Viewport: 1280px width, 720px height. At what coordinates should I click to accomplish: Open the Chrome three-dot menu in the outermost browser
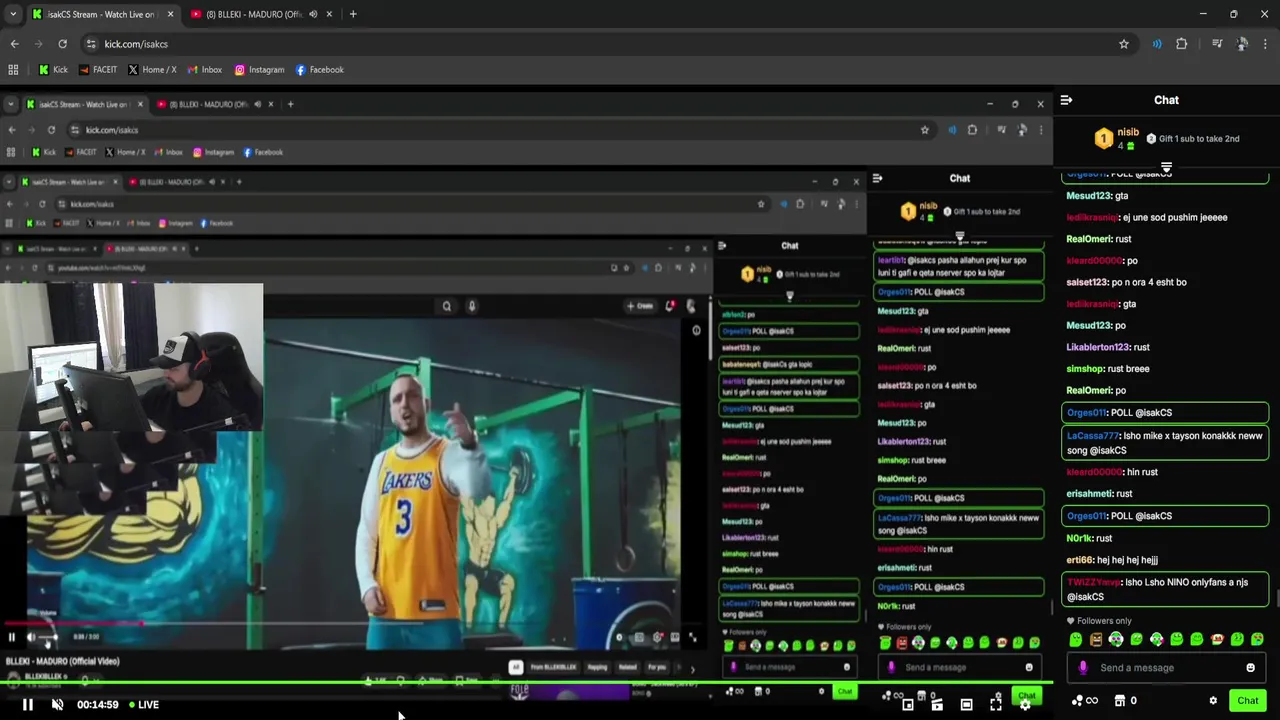(1266, 44)
